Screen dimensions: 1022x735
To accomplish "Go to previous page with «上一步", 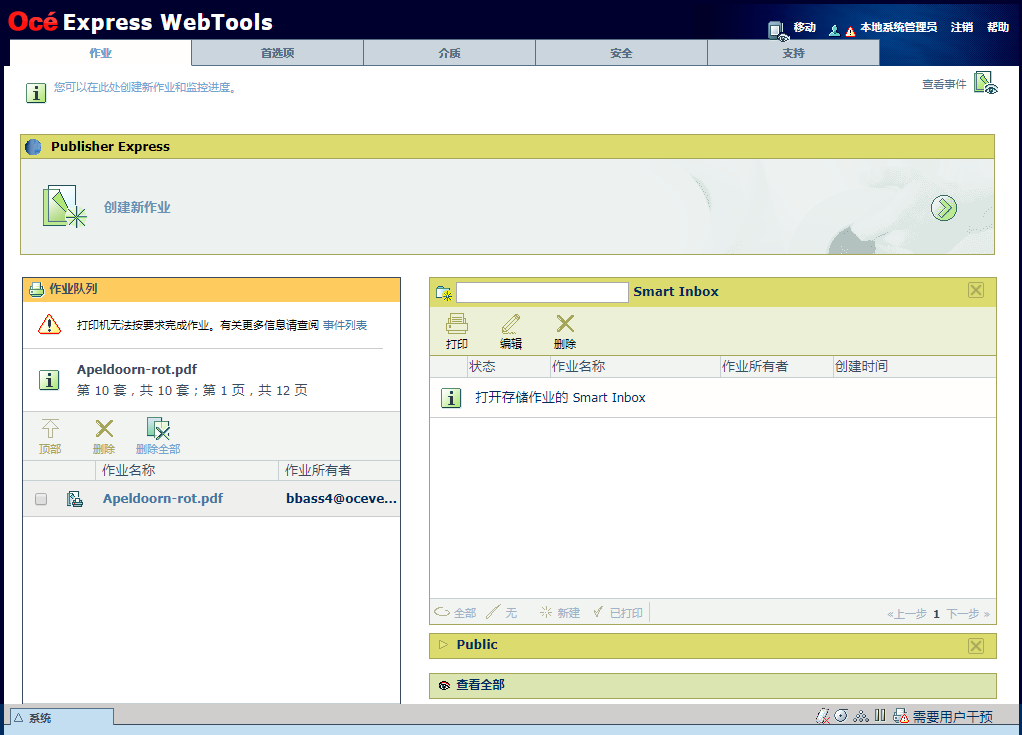I will click(907, 614).
